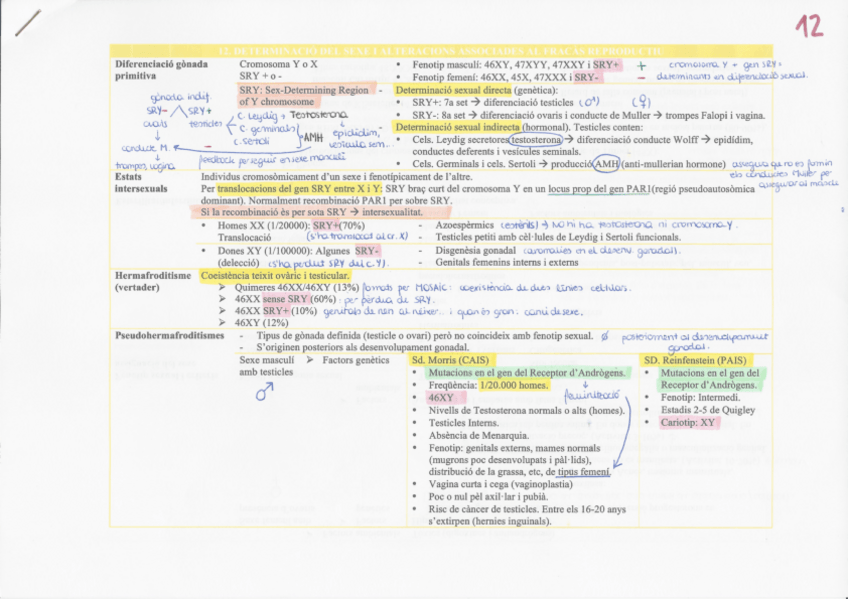Select the bullet "Fenotip femení: 46XX, 45X, 47XXX"

[492, 77]
